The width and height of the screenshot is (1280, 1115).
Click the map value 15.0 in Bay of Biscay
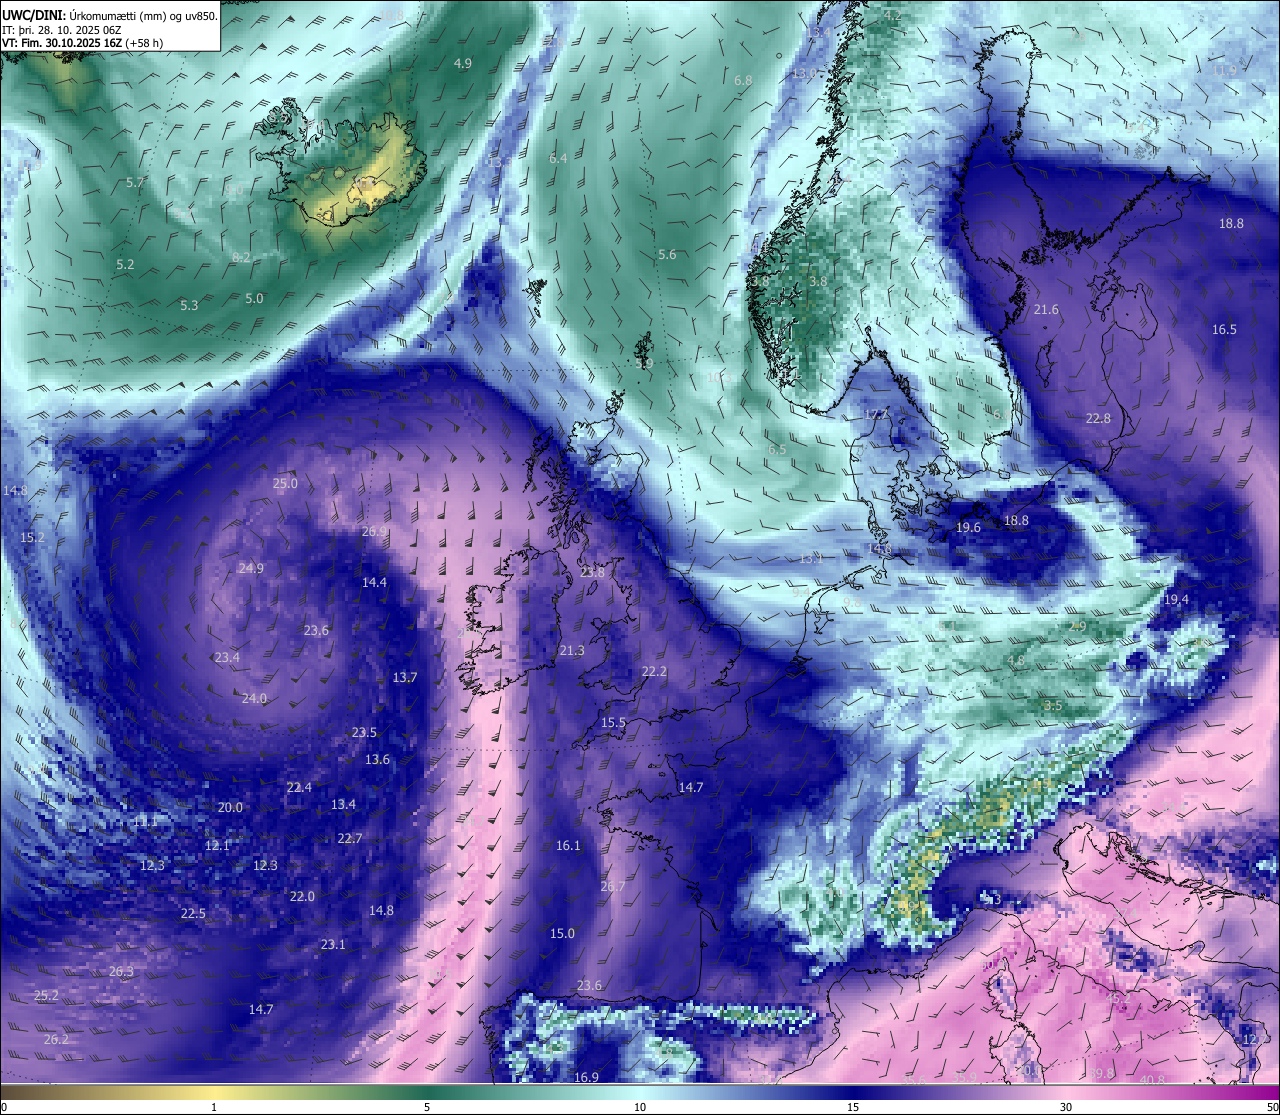[562, 933]
